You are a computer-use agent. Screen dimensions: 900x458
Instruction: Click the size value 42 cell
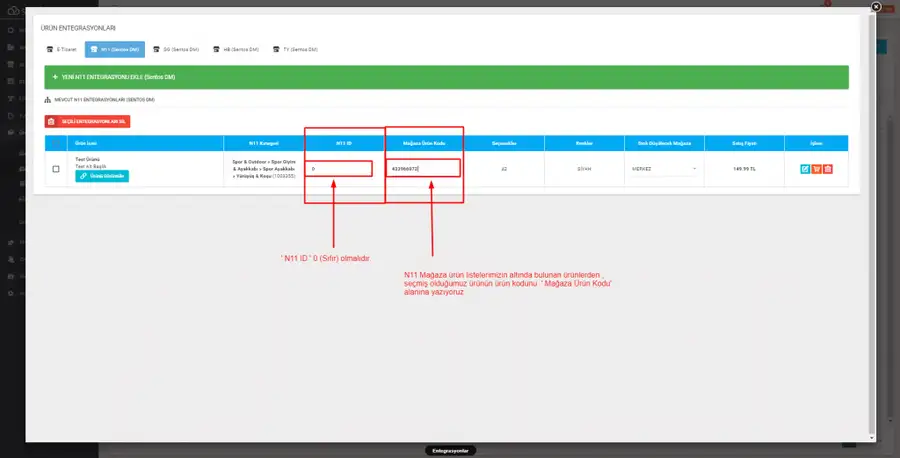[x=504, y=169]
